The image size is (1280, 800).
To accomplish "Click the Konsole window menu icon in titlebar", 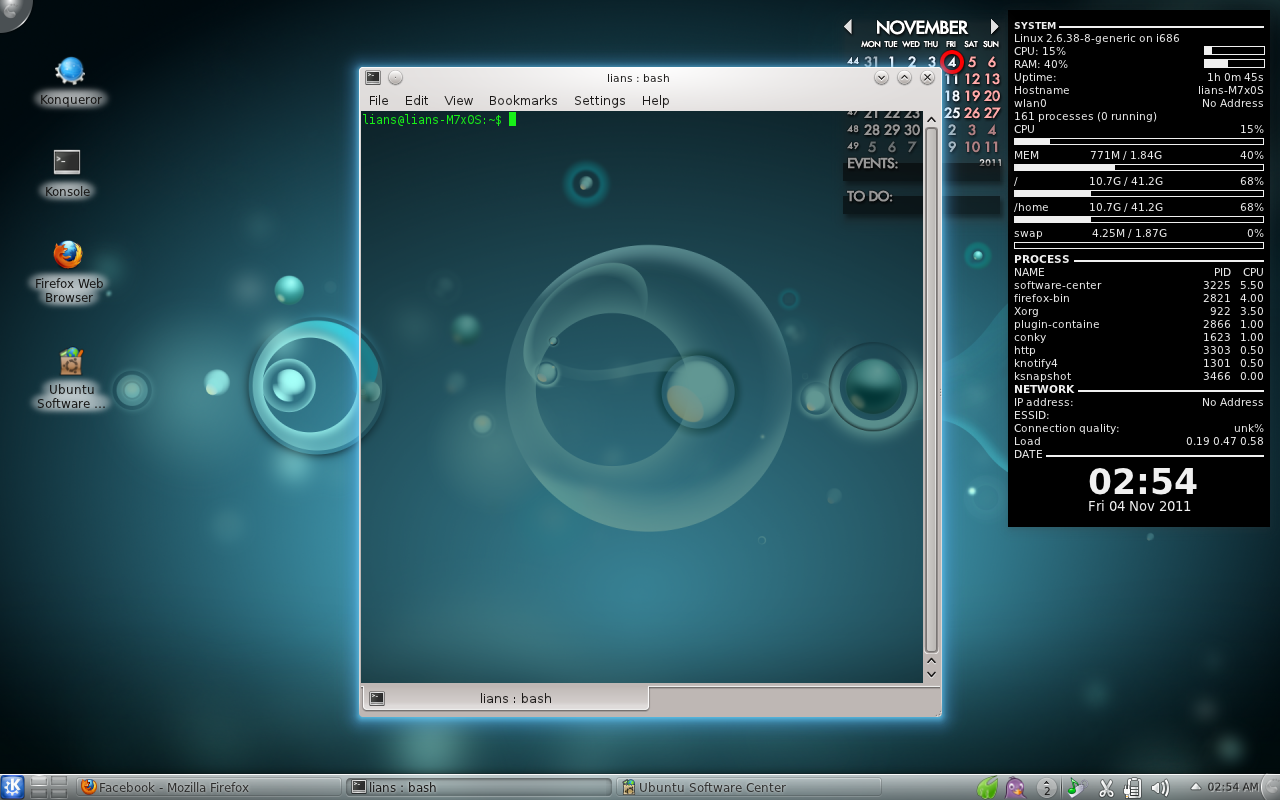I will coord(373,77).
